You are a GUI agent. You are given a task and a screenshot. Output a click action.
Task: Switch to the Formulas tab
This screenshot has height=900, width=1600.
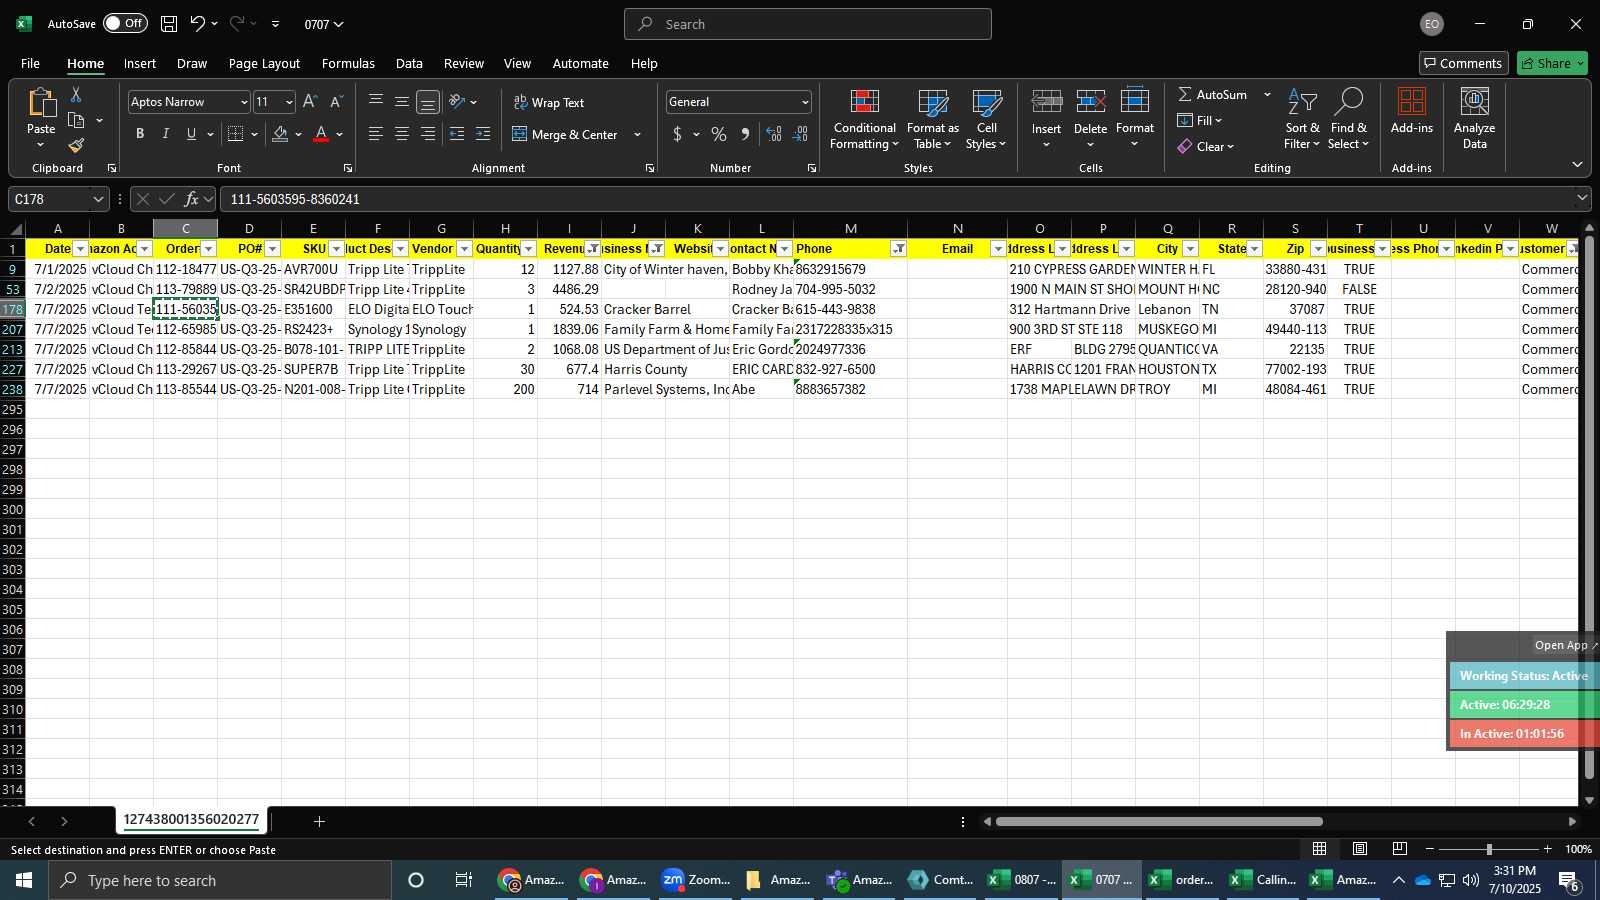(x=348, y=63)
